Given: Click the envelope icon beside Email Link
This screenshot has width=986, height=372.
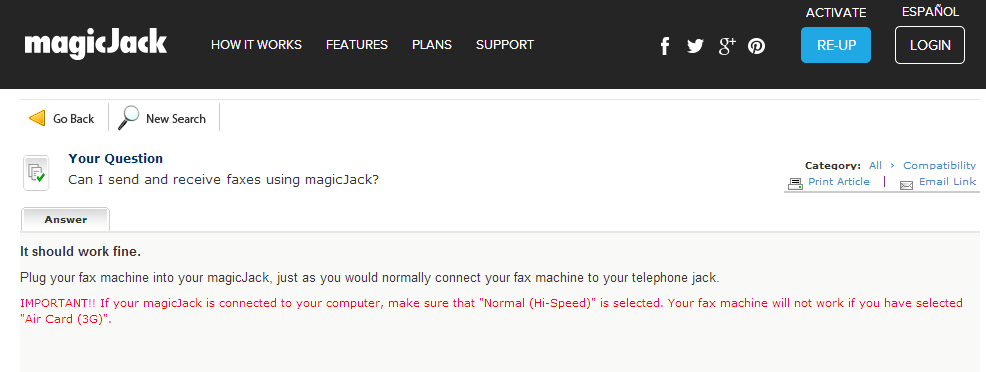Looking at the screenshot, I should (x=906, y=185).
